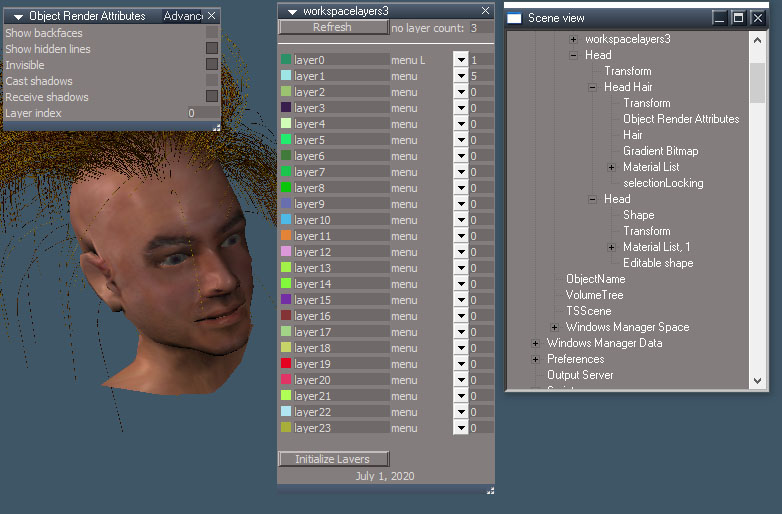Viewport: 782px width, 514px height.
Task: Open the Advanced tab of Object Render Attributes
Action: [183, 16]
